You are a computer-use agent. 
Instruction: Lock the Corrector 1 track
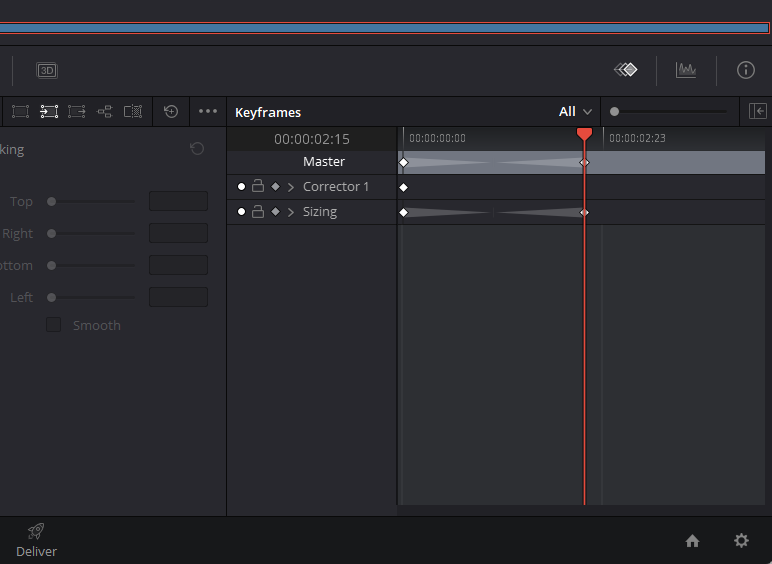coord(257,186)
